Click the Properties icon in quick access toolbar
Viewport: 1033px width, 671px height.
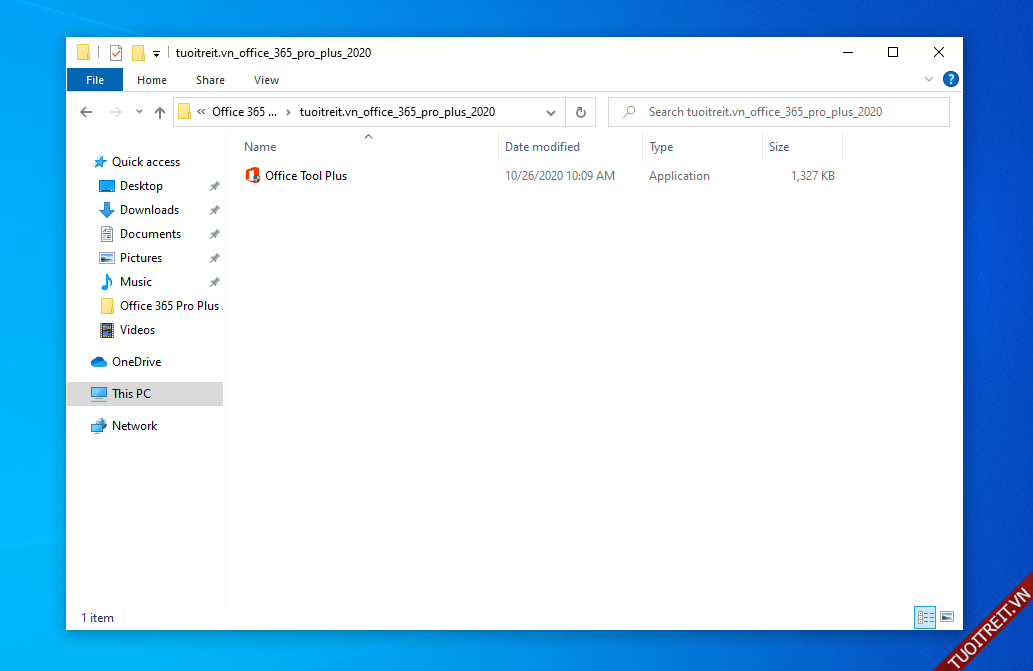(x=116, y=53)
